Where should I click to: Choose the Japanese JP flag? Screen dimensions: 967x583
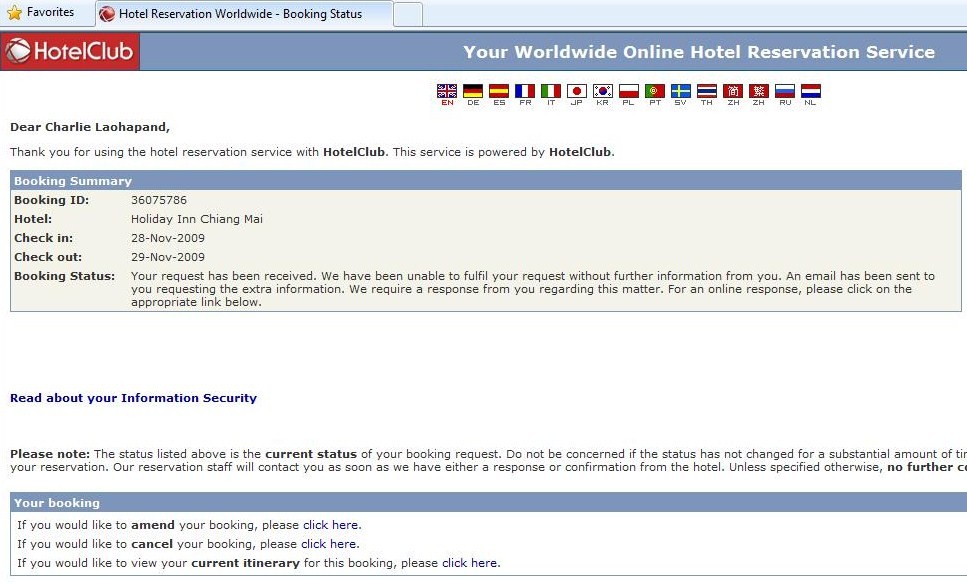(577, 91)
